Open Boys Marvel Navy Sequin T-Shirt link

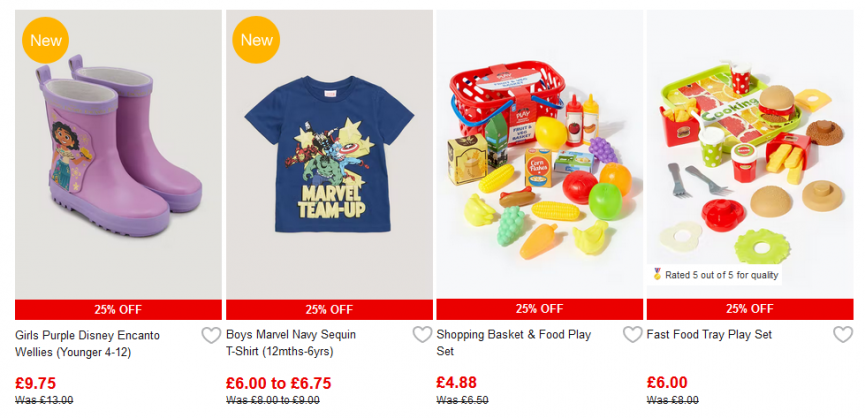tap(291, 344)
